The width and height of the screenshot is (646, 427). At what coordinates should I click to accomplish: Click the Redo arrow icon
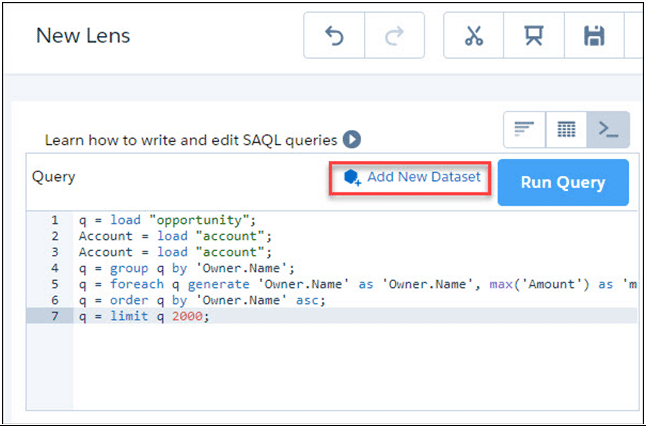[x=394, y=36]
